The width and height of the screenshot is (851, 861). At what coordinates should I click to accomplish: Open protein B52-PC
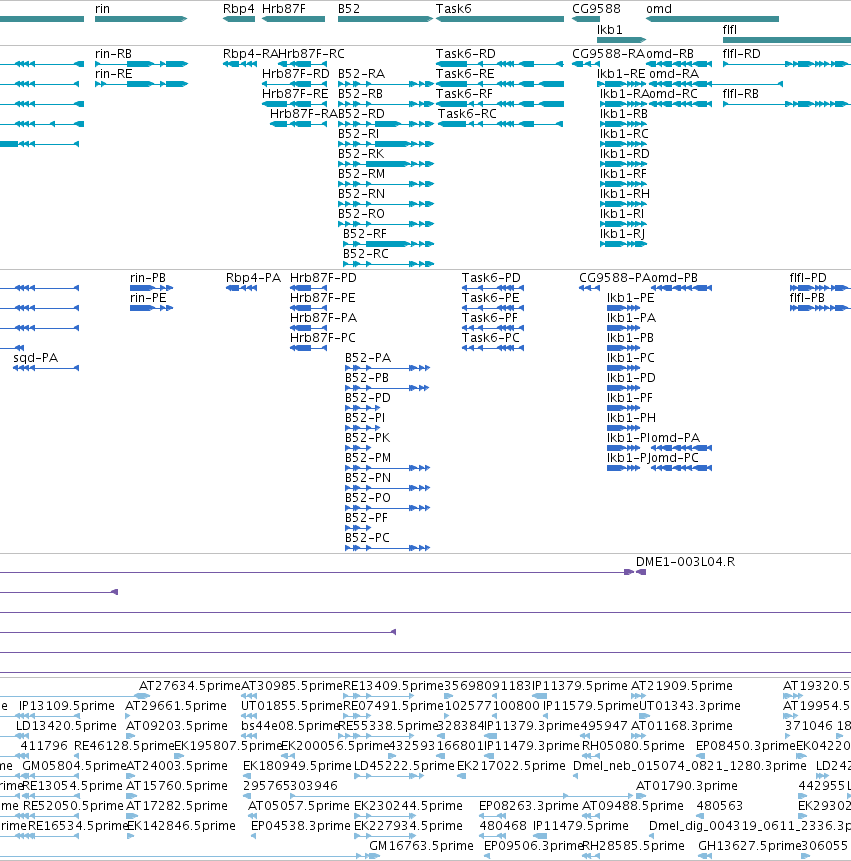tap(367, 538)
